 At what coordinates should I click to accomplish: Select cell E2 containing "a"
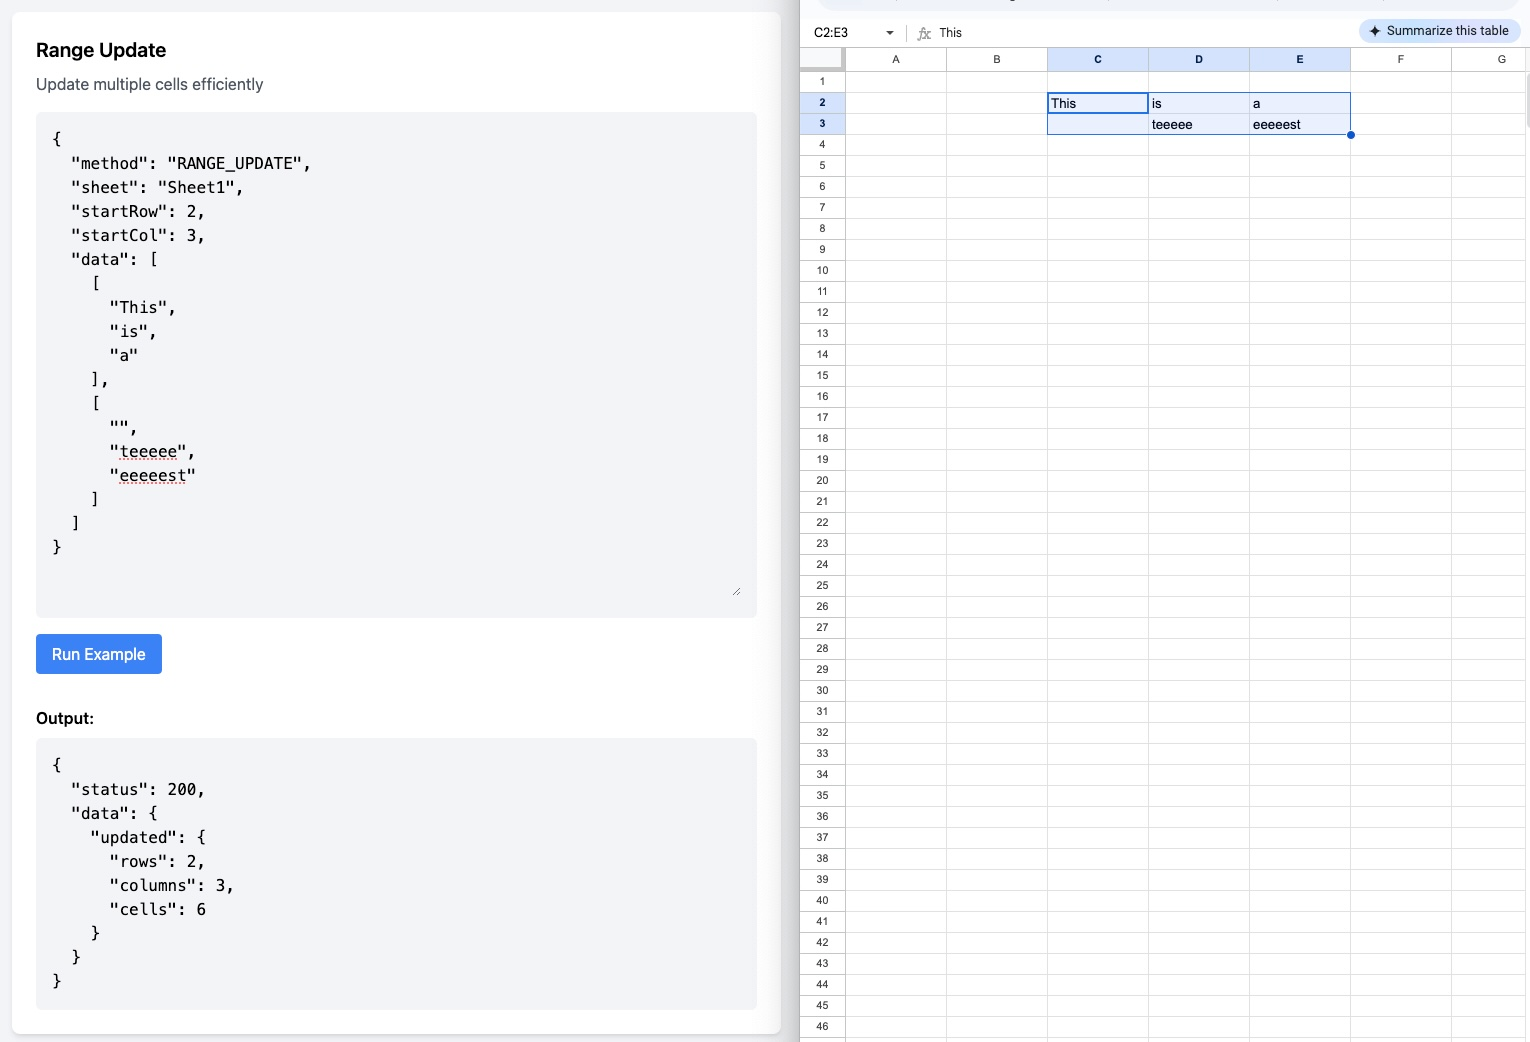(1300, 103)
